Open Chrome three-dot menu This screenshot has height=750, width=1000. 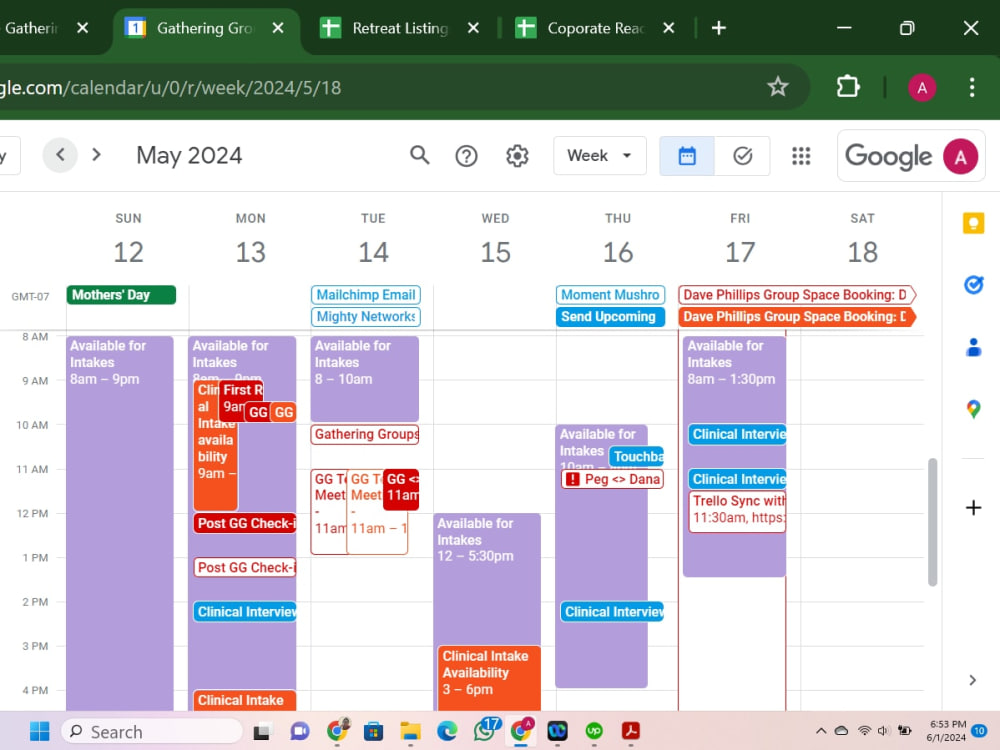pos(971,87)
